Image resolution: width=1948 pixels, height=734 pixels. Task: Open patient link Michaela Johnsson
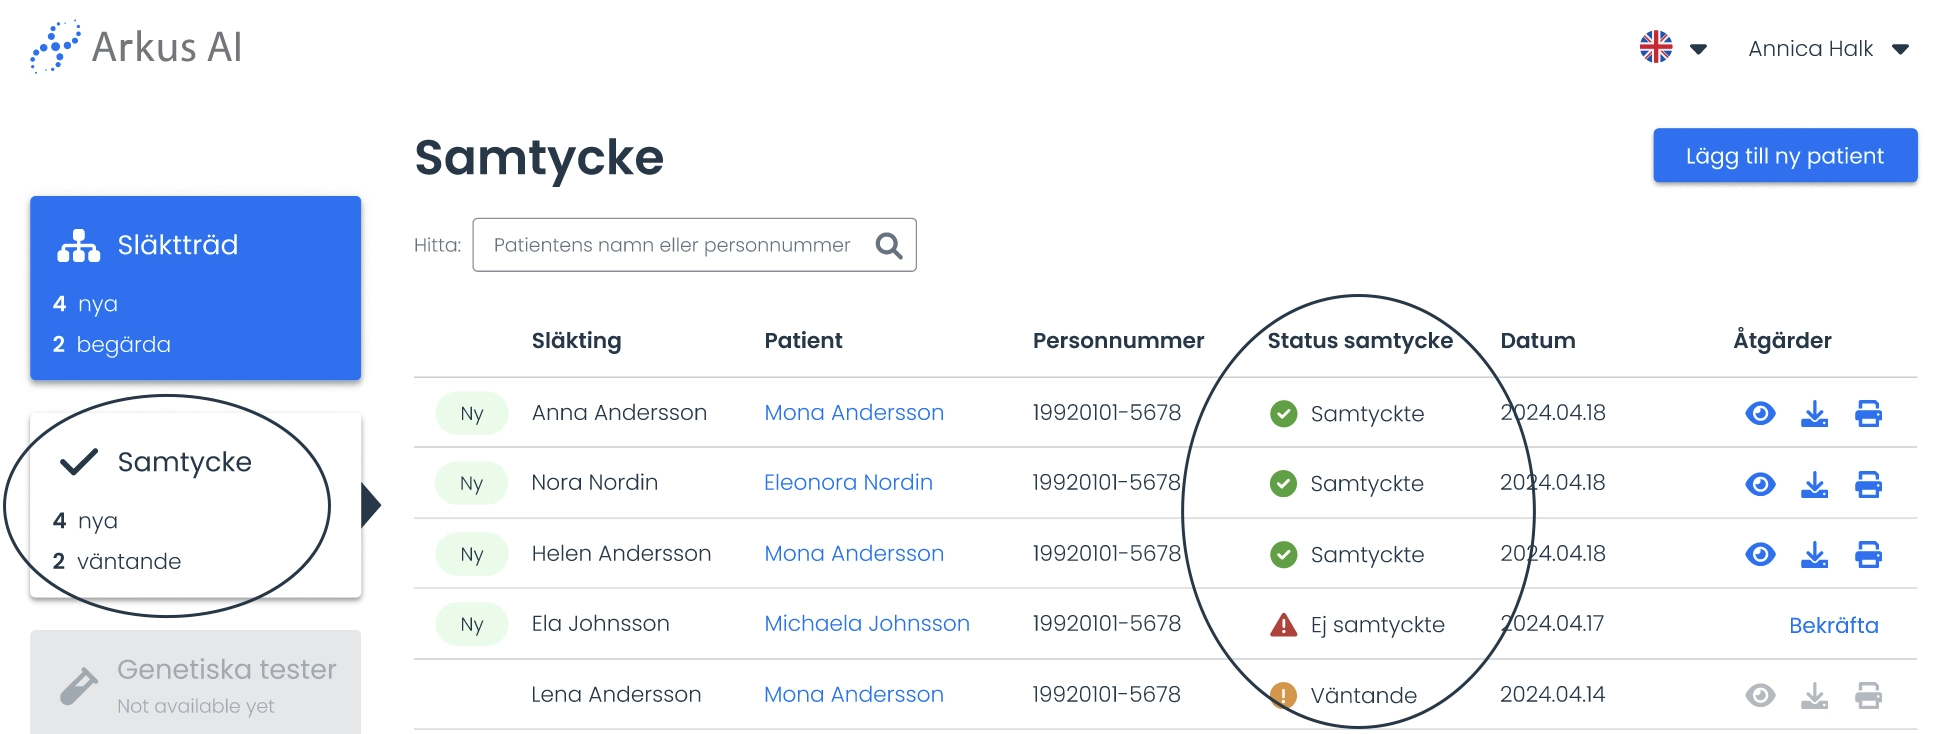pyautogui.click(x=866, y=624)
